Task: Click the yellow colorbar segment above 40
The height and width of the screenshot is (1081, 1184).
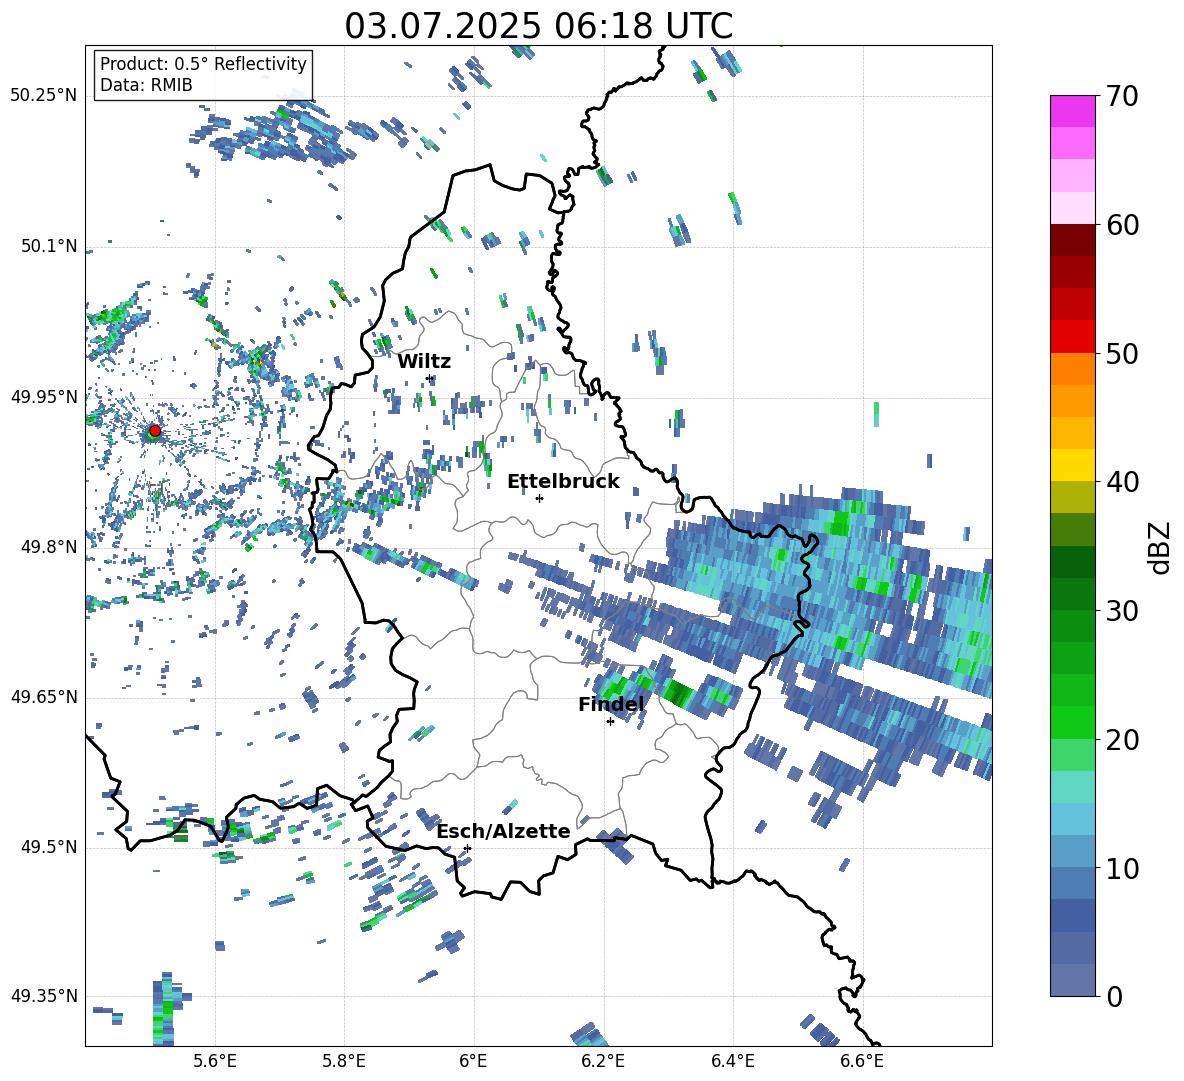Action: 1072,465
